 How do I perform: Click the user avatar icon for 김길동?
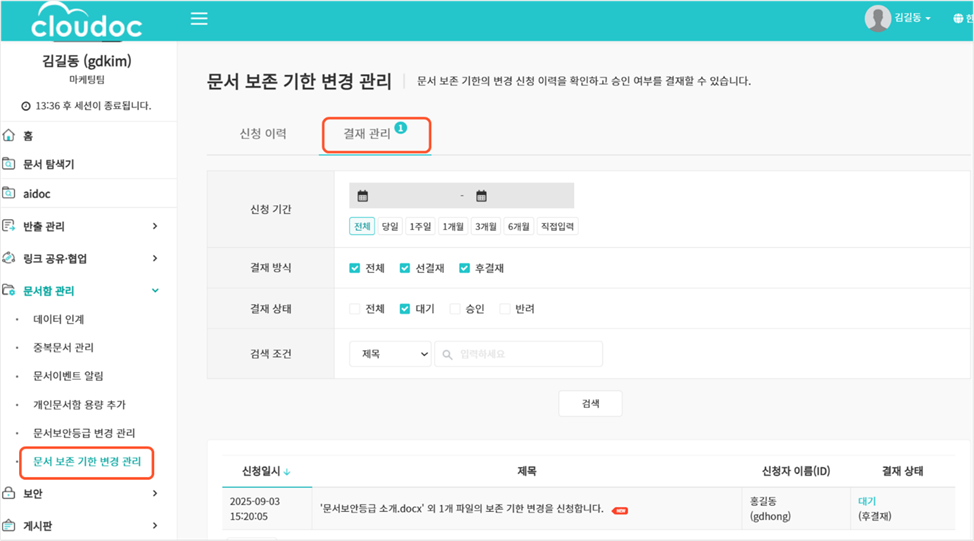coord(877,18)
